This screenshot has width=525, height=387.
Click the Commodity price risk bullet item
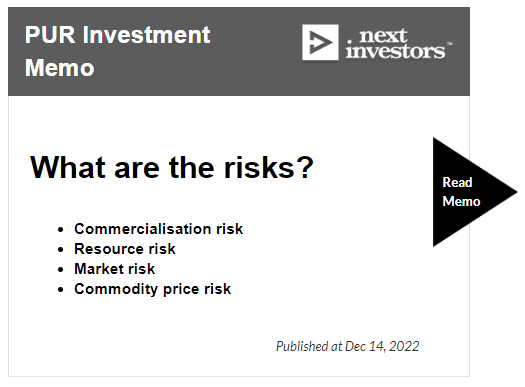(153, 289)
